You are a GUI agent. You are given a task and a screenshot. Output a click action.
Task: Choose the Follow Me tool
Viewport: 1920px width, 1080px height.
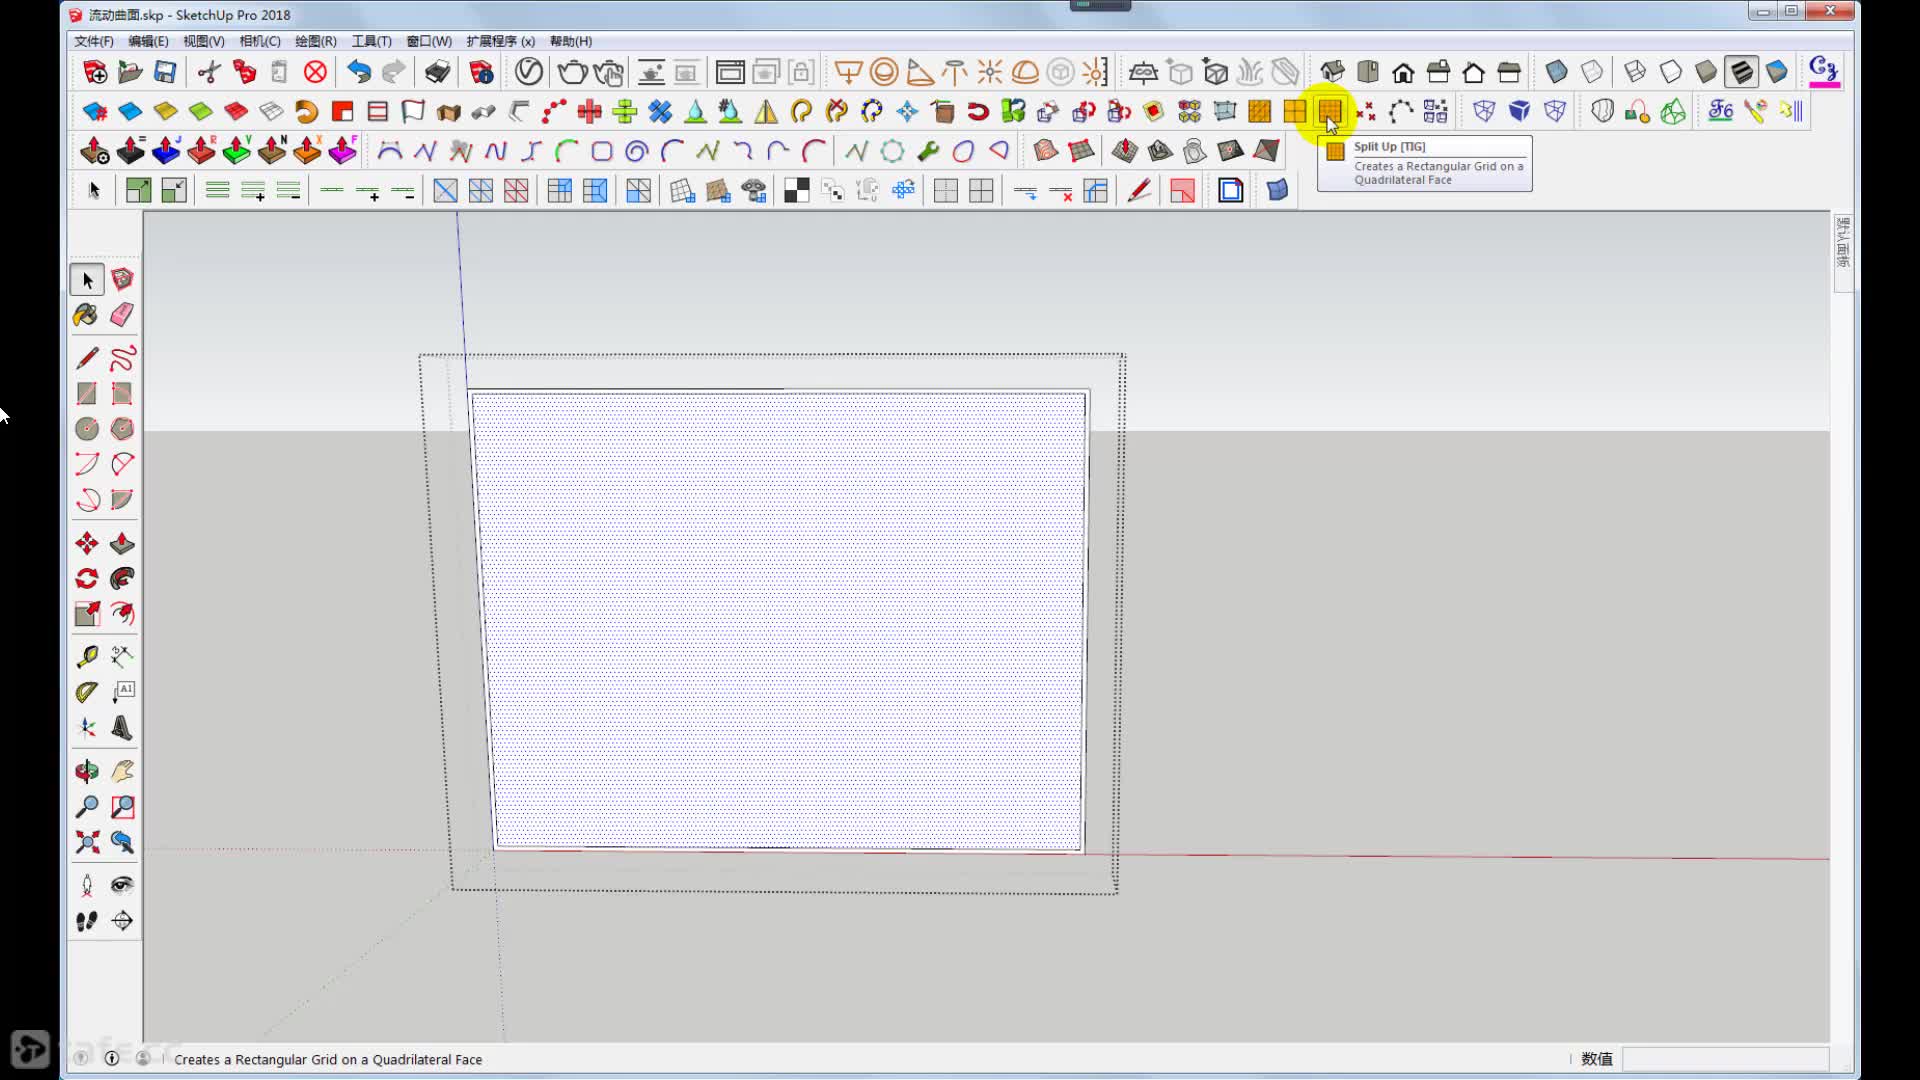[122, 579]
